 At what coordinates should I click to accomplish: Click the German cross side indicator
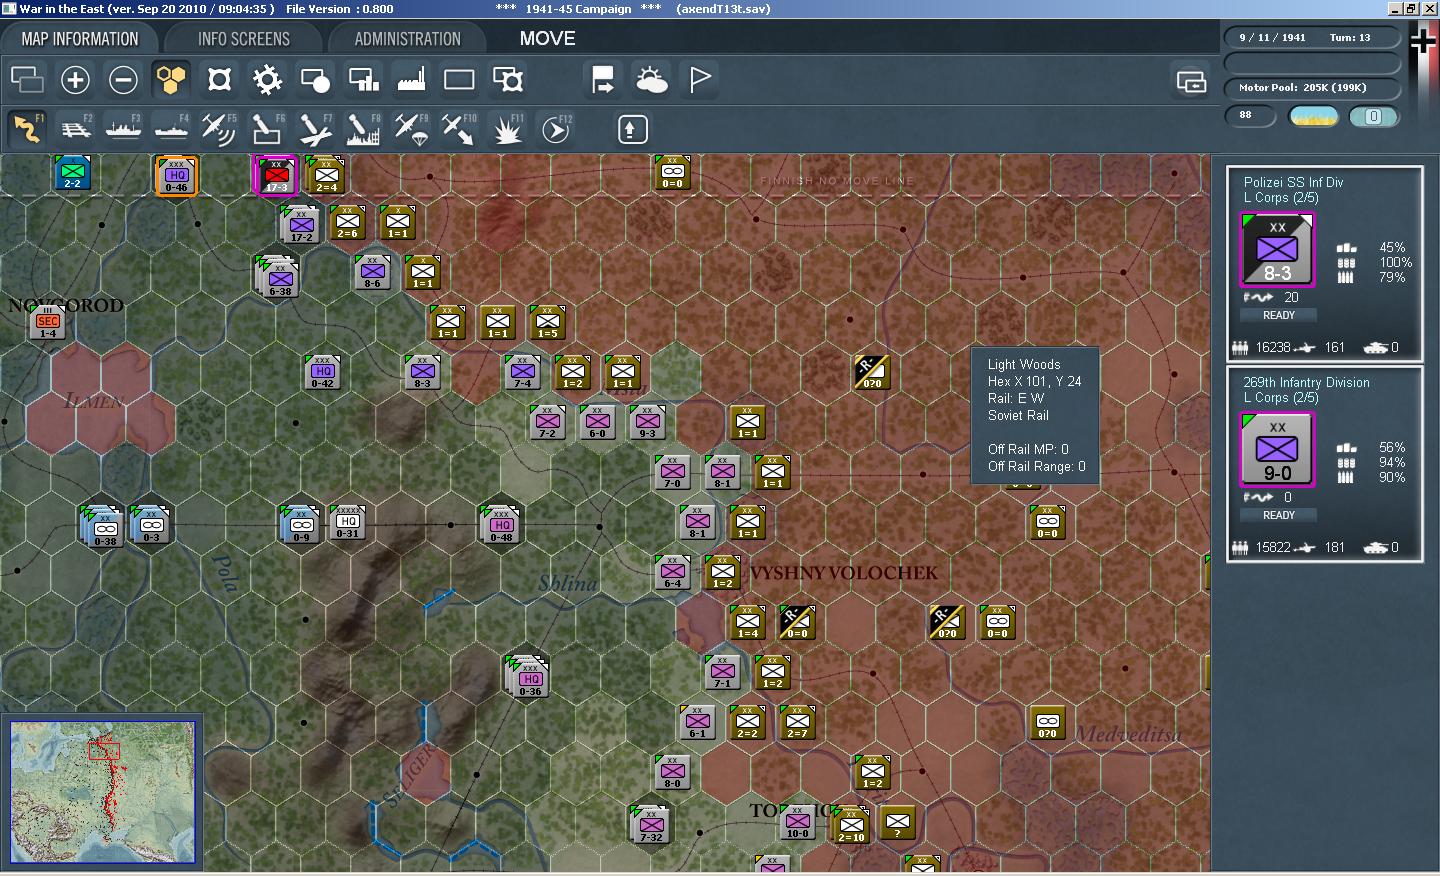point(1423,41)
